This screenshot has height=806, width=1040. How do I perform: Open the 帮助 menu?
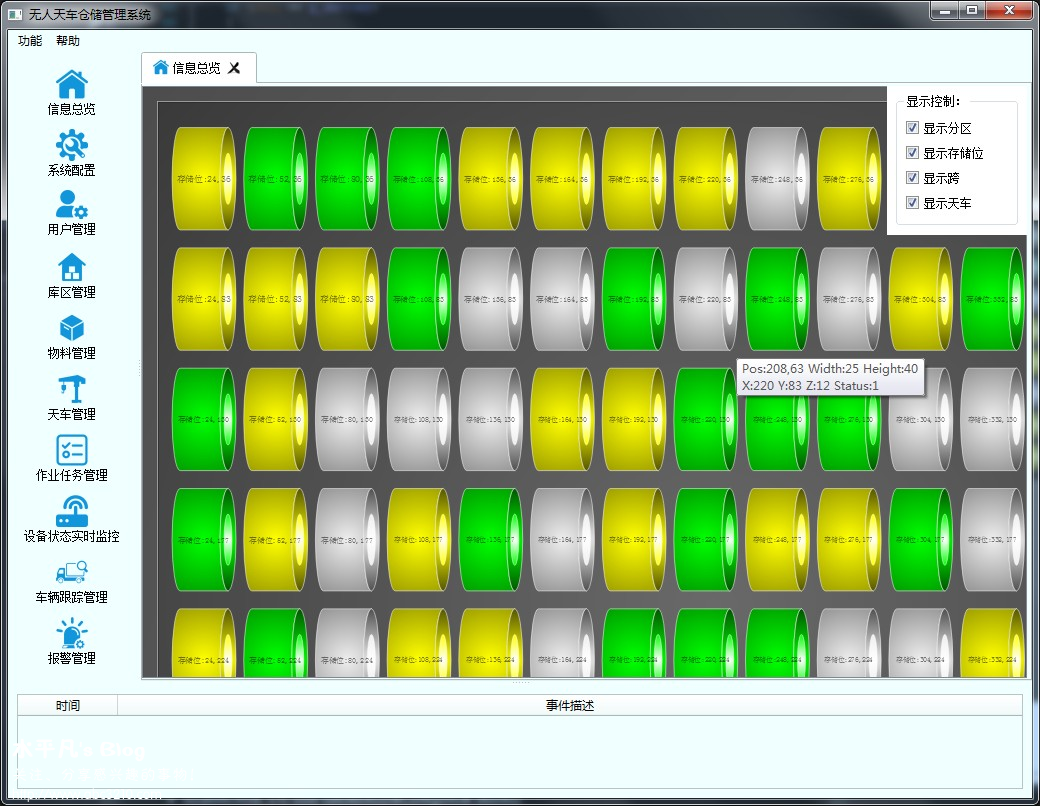[x=68, y=41]
